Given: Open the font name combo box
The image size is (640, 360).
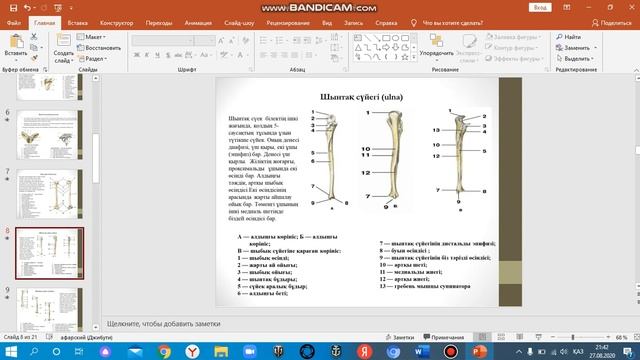Looking at the screenshot, I should pyautogui.click(x=162, y=40).
